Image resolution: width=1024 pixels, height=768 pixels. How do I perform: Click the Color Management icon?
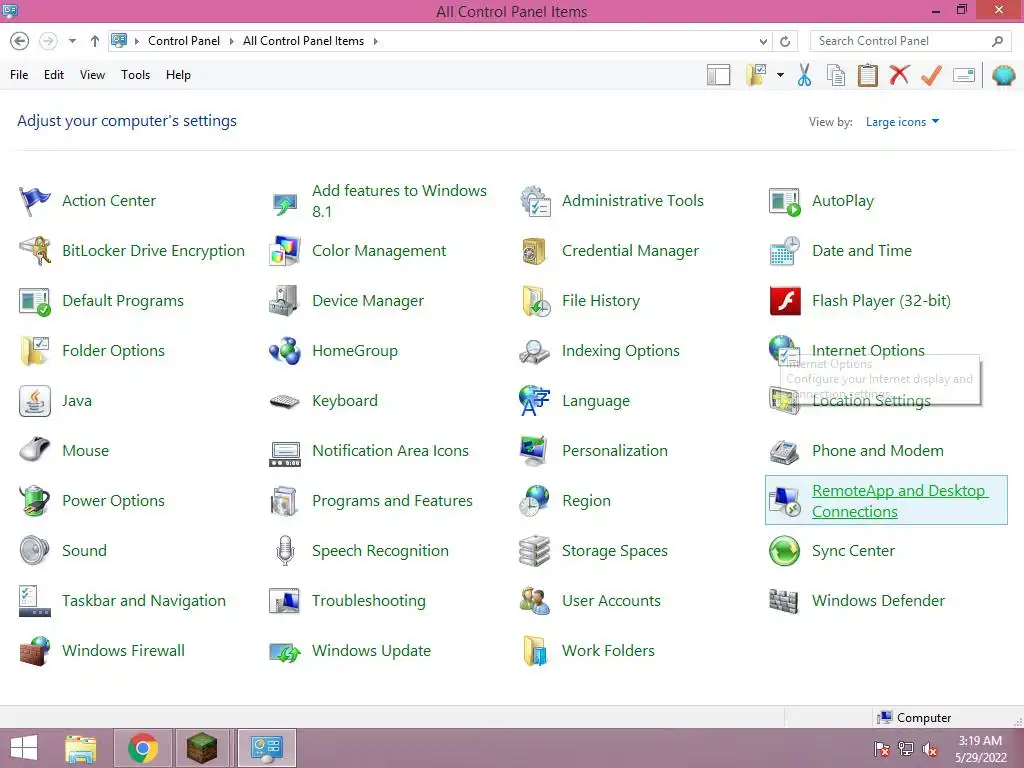point(285,251)
